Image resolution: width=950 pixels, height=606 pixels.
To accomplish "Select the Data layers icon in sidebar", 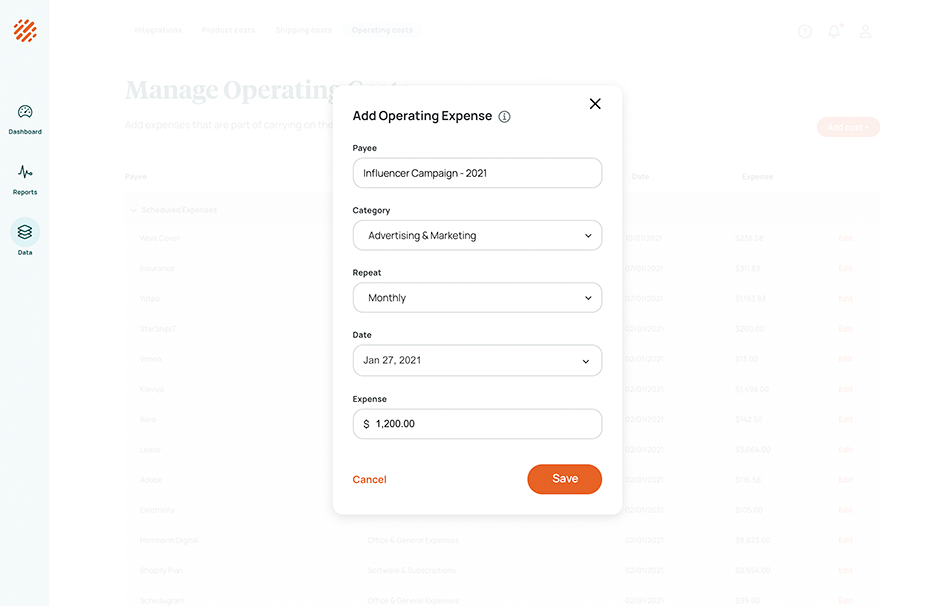I will [x=25, y=232].
